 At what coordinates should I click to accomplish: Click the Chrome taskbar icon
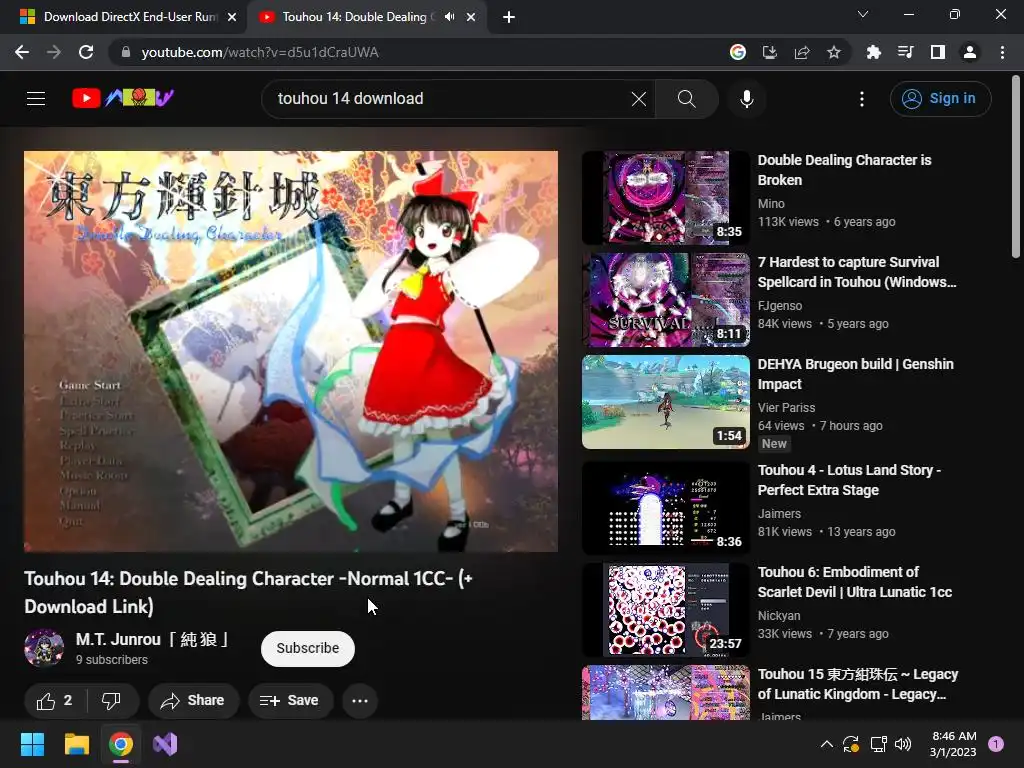tap(121, 744)
